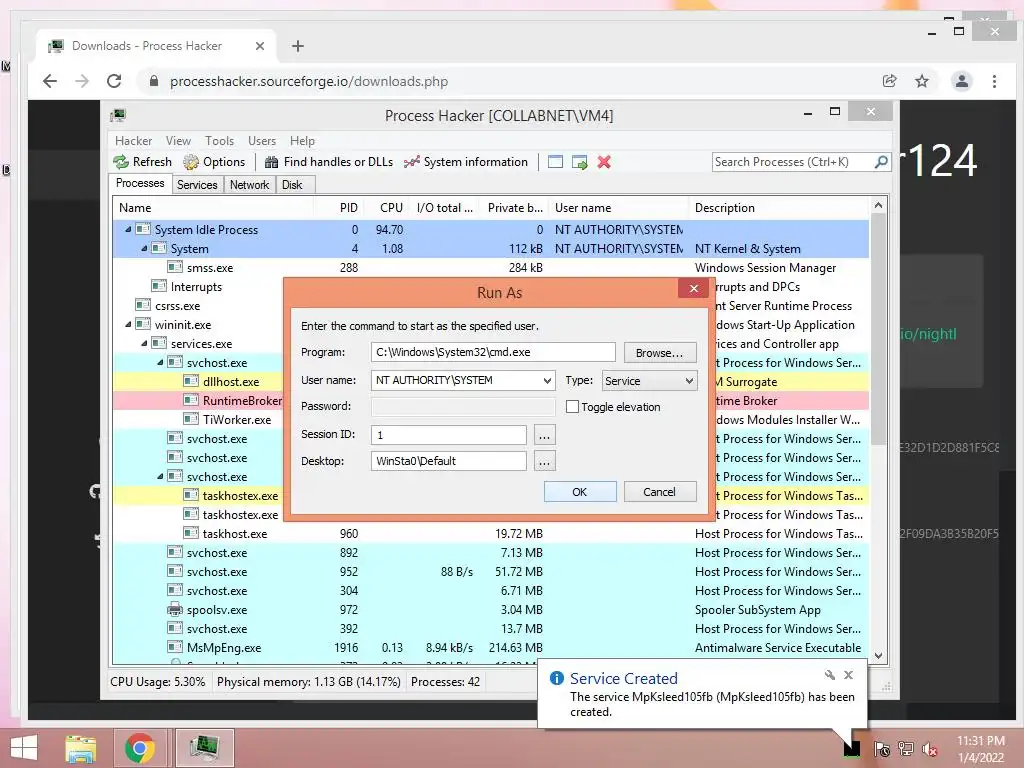
Task: Bookmark this page with the star icon
Action: tap(921, 81)
